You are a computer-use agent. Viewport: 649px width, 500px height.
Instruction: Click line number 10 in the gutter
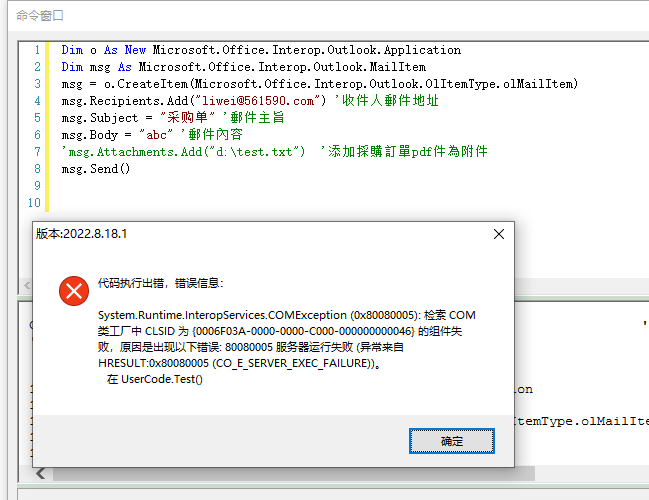point(35,203)
